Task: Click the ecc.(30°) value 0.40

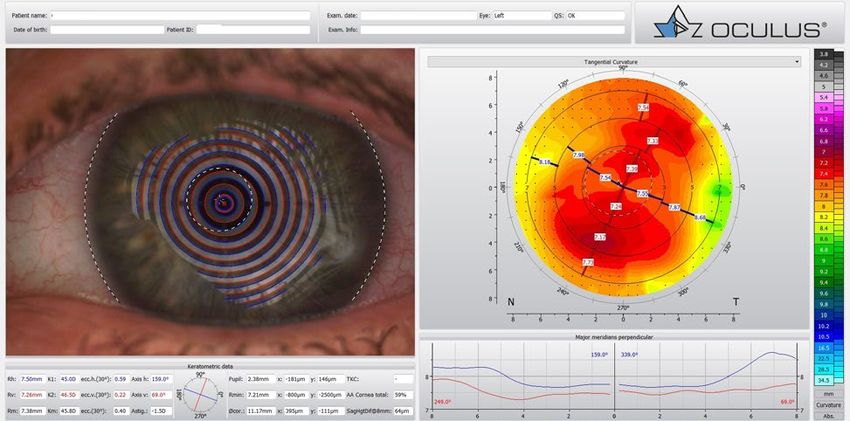Action: [122, 412]
